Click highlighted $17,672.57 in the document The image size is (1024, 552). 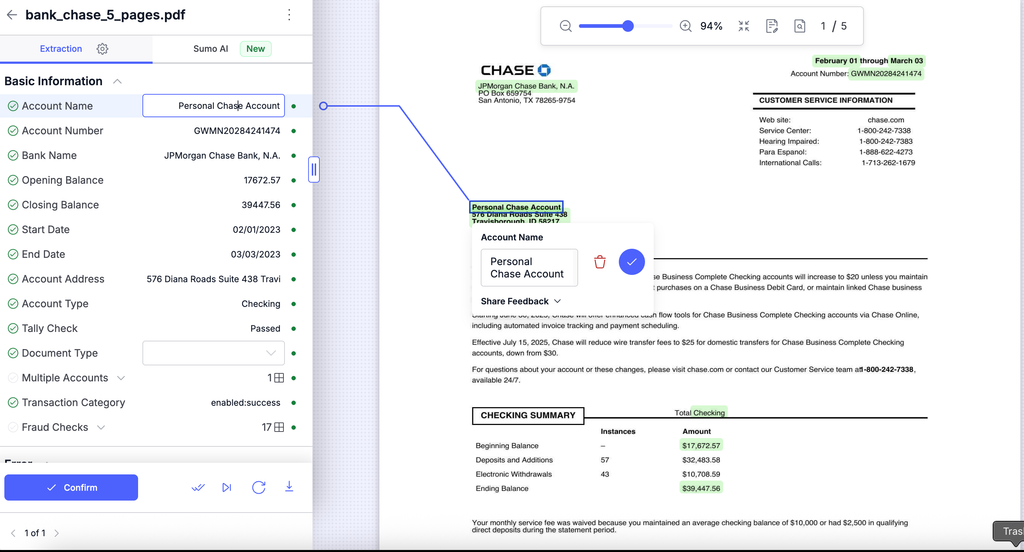click(x=701, y=446)
